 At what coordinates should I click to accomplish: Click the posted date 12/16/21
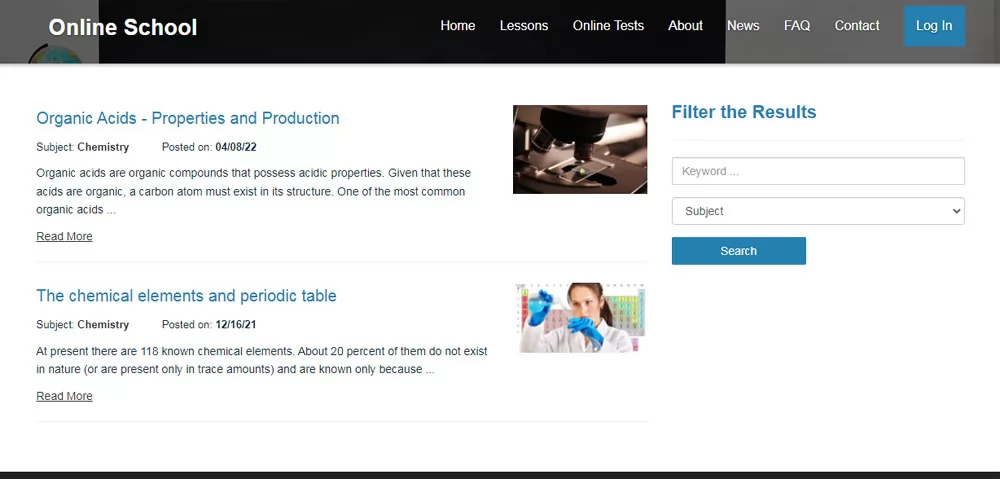pos(236,325)
